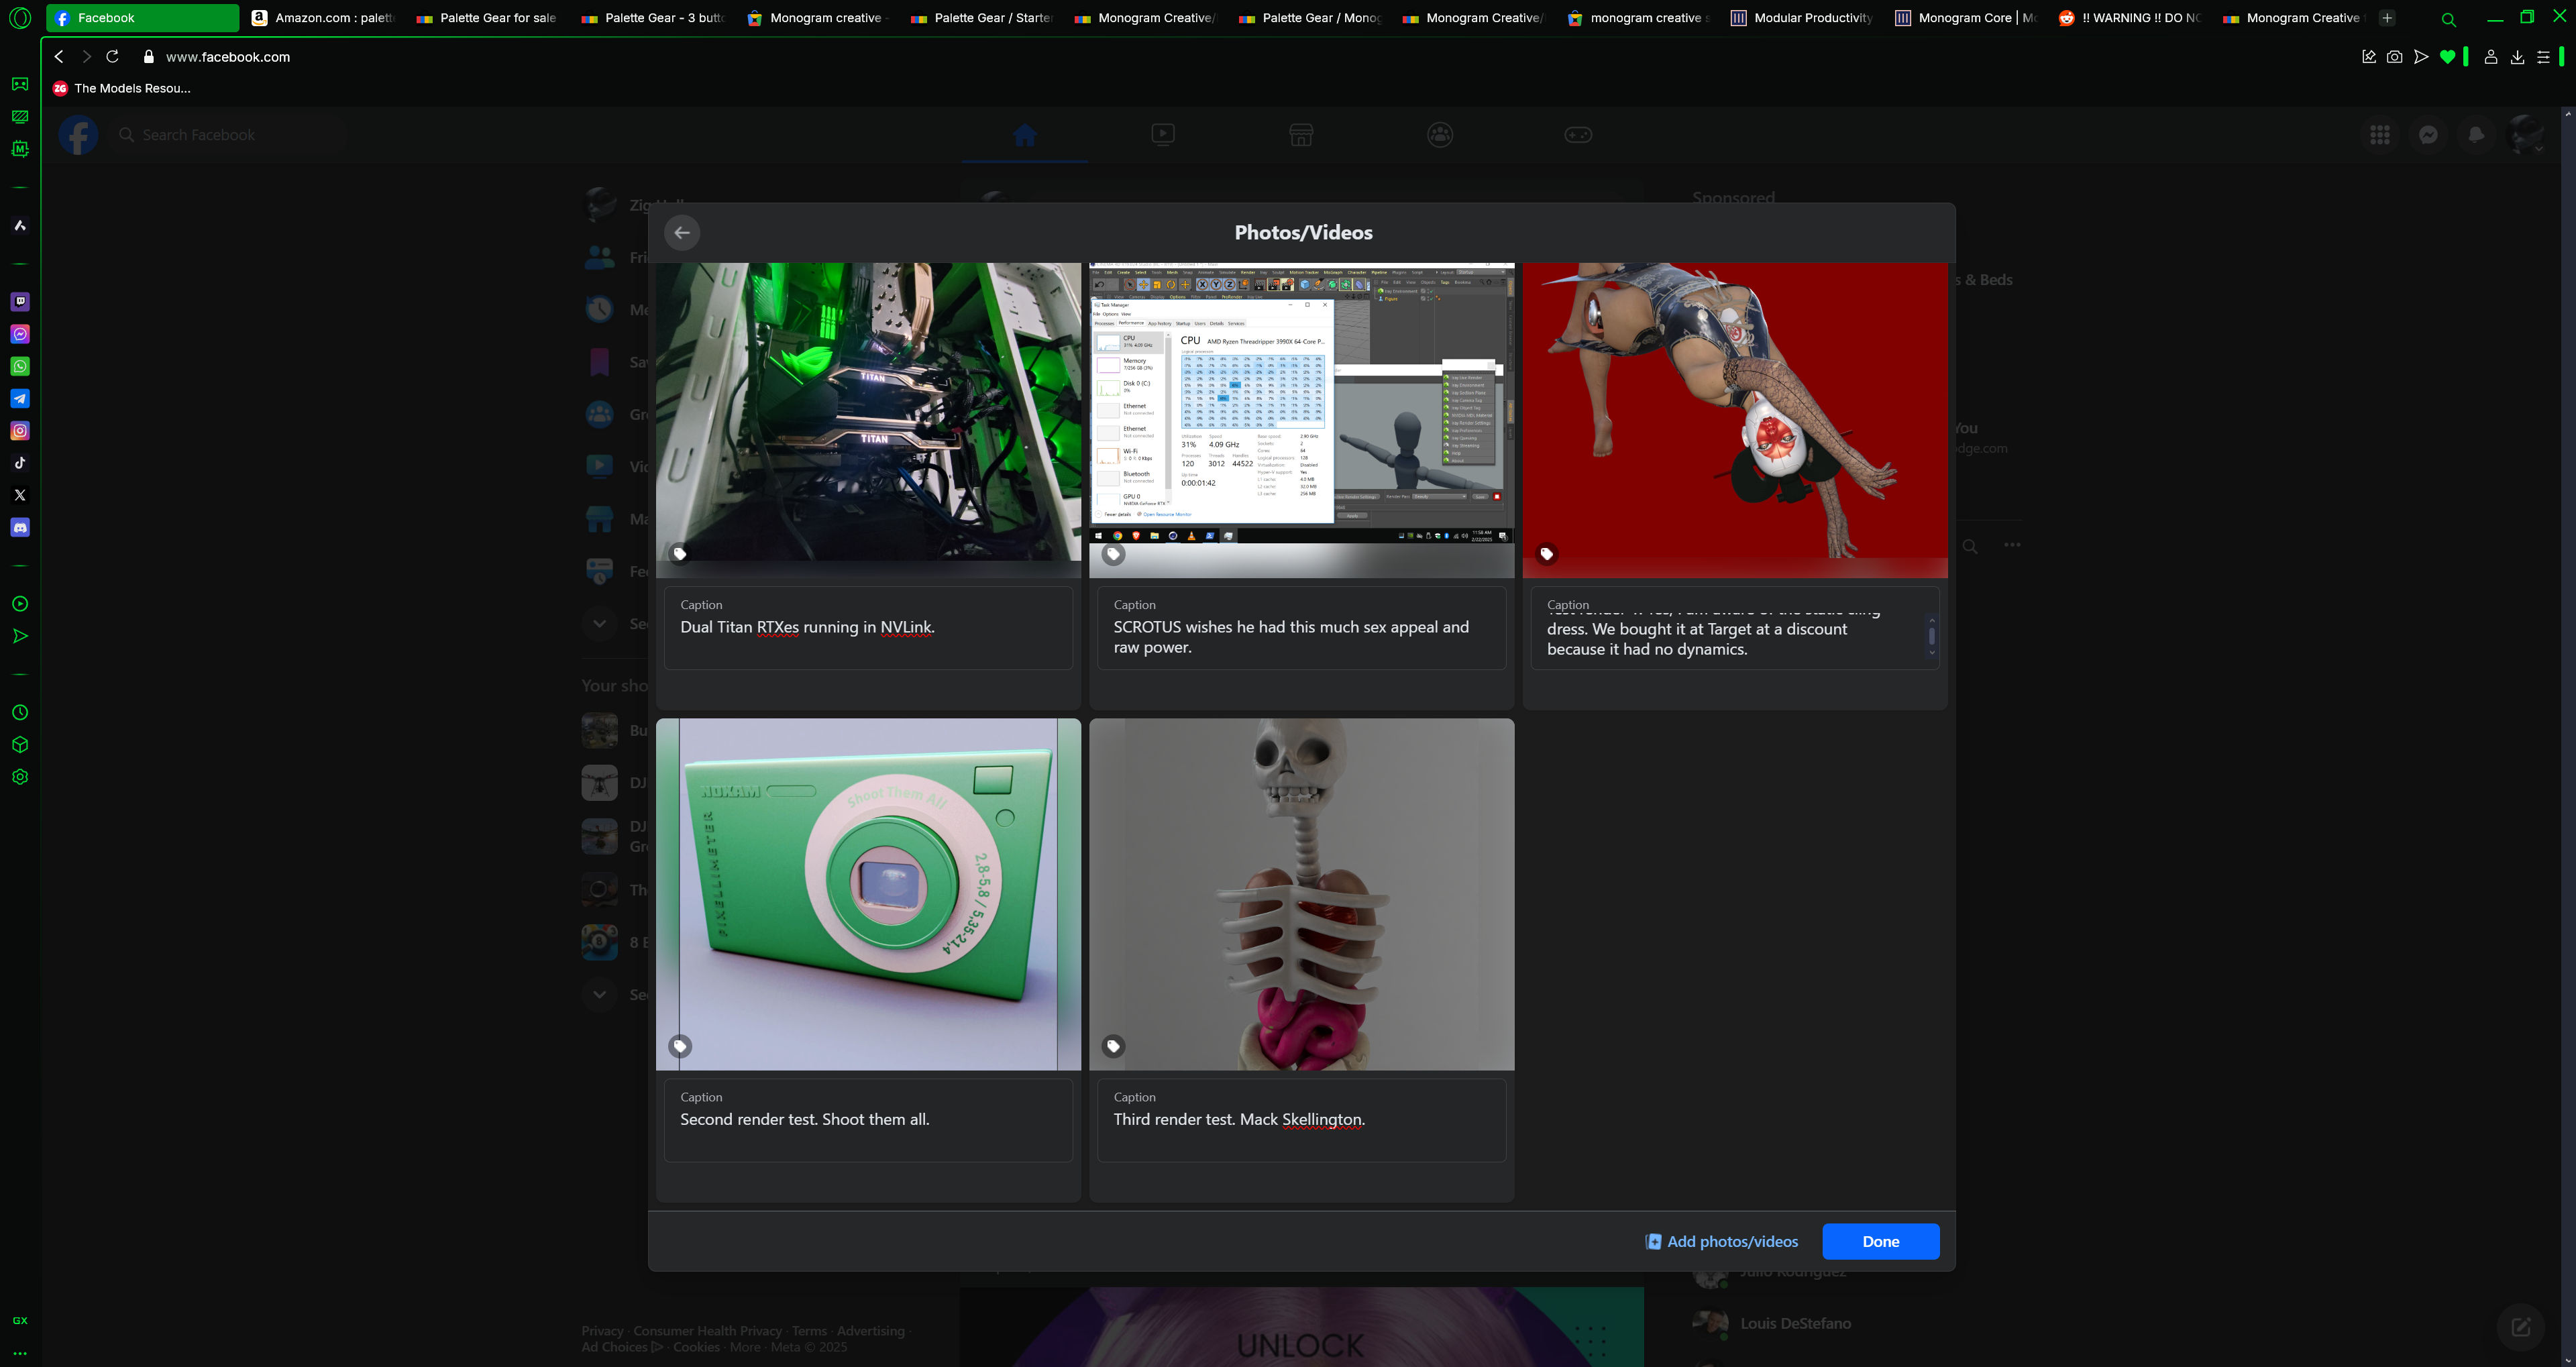Open Twitch in the Opera GX sidebar
The image size is (2576, 1367).
click(x=20, y=302)
